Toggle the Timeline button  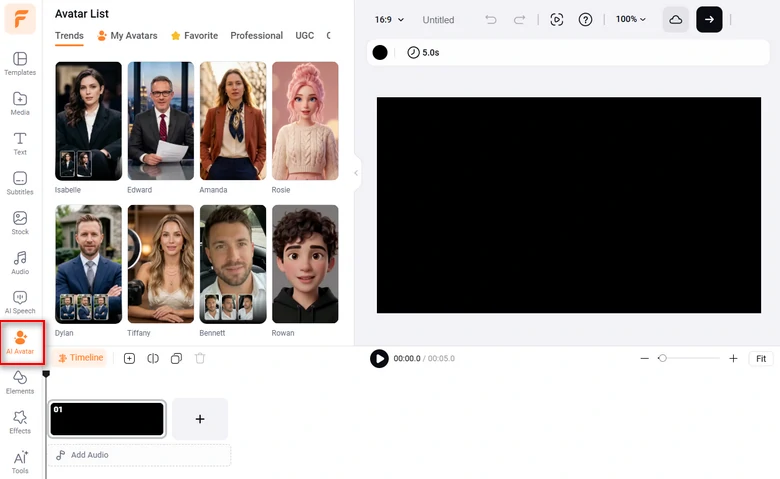(x=81, y=358)
